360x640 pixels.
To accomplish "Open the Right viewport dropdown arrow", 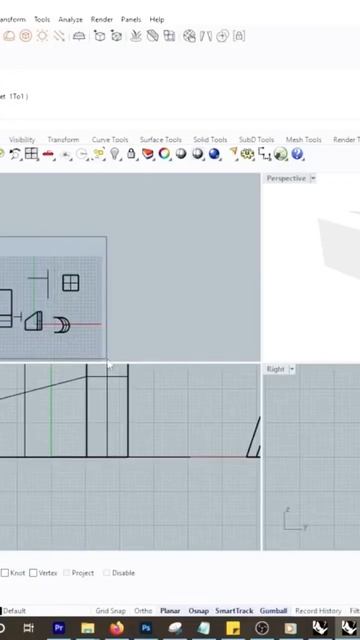I will [x=292, y=369].
